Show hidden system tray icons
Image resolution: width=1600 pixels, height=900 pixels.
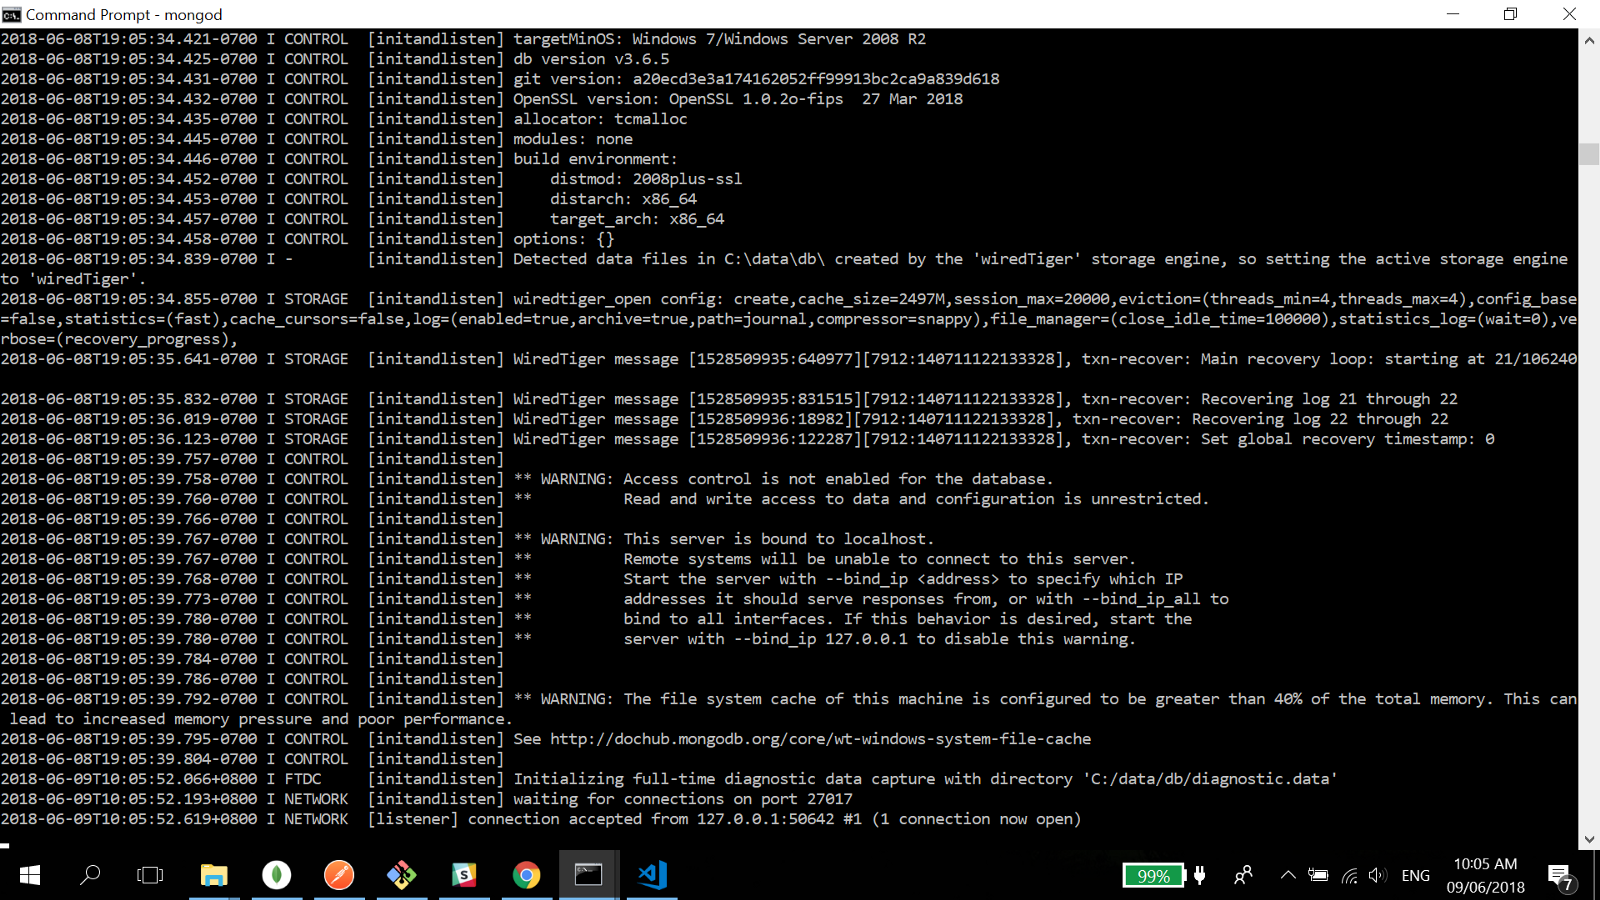coord(1288,875)
